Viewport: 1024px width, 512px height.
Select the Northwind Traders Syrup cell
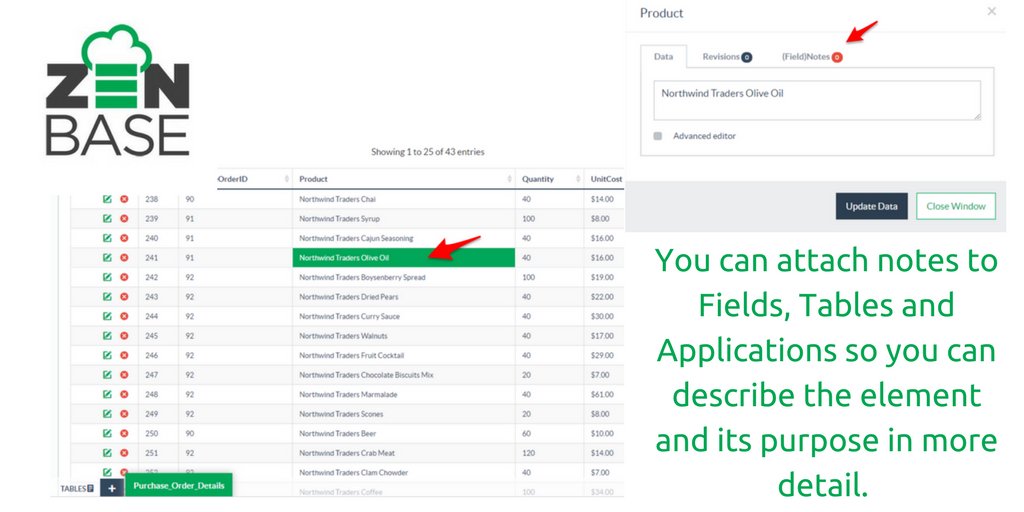404,219
